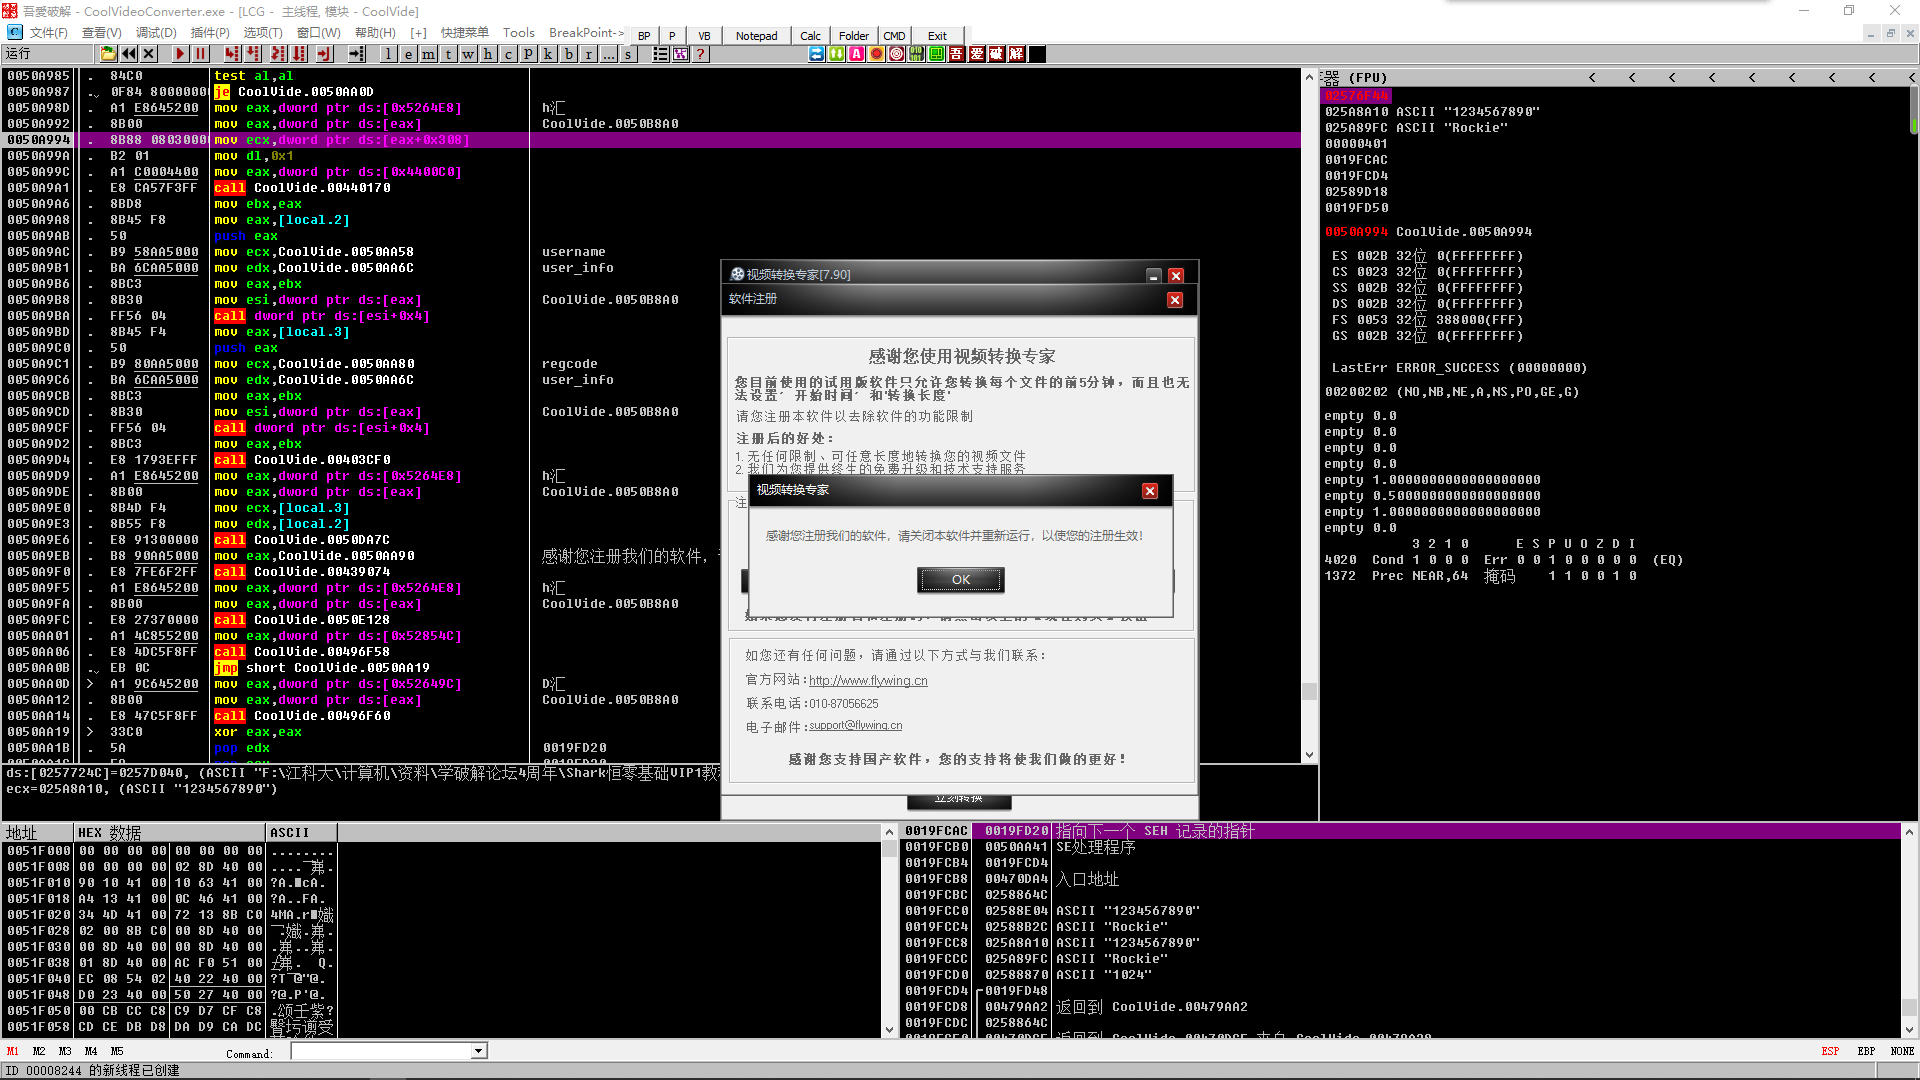1920x1080 pixels.
Task: Expand the BreakPoint-> menu
Action: 586,33
